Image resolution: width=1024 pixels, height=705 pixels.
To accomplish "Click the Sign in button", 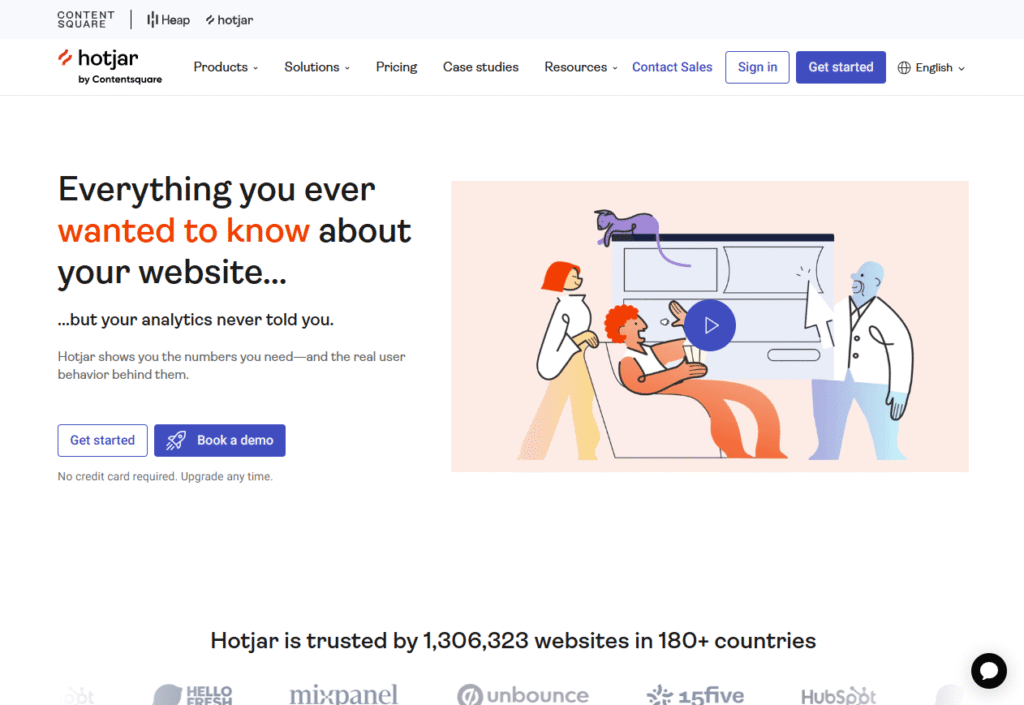I will click(x=758, y=67).
